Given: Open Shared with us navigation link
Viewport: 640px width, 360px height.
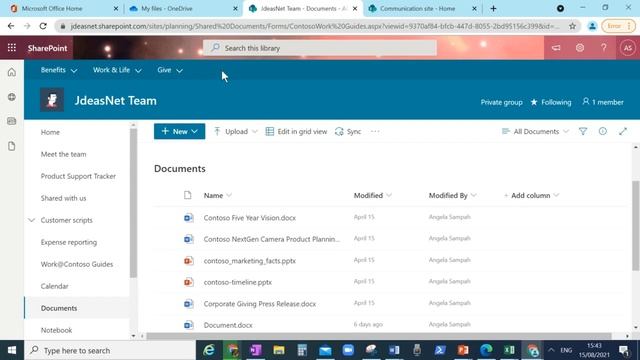Looking at the screenshot, I should tap(63, 198).
